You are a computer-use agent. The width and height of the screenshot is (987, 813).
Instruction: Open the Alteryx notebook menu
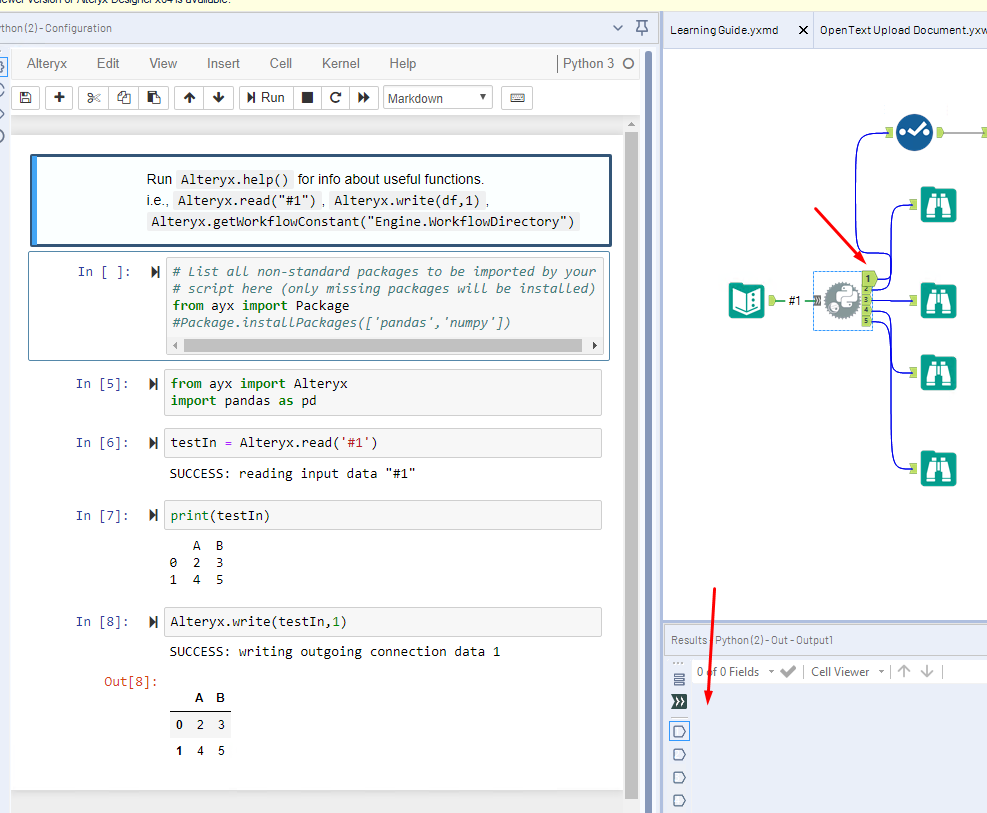coord(47,64)
